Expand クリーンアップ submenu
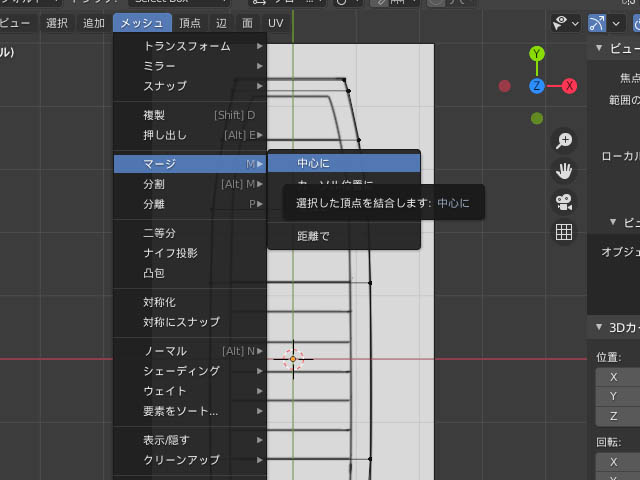640x480 pixels. [190, 460]
